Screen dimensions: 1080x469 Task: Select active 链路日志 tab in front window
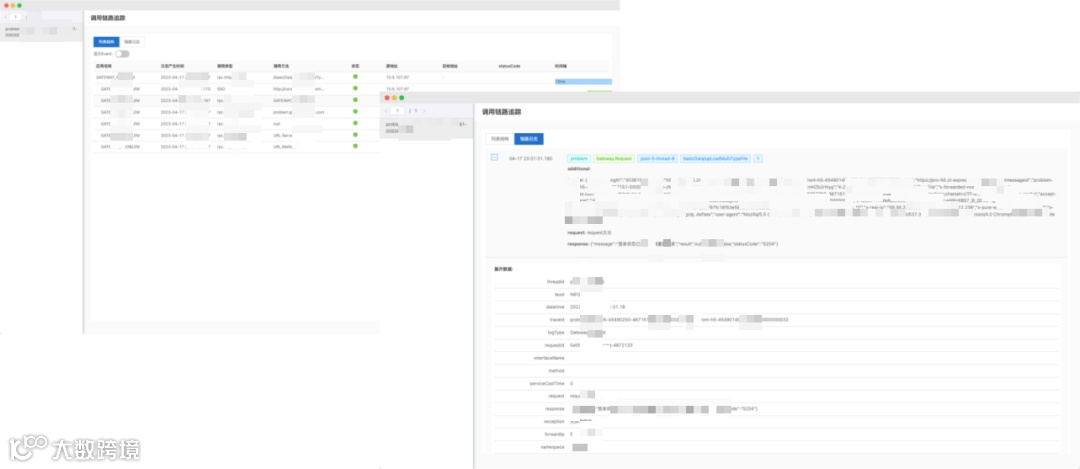click(529, 139)
